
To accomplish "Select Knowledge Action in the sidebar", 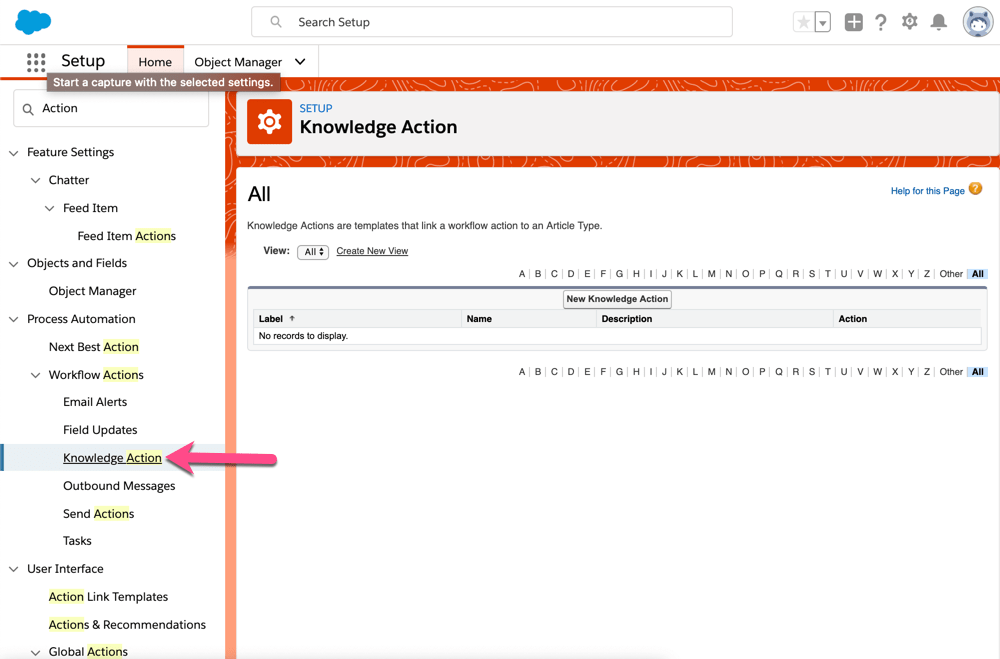I will point(112,458).
